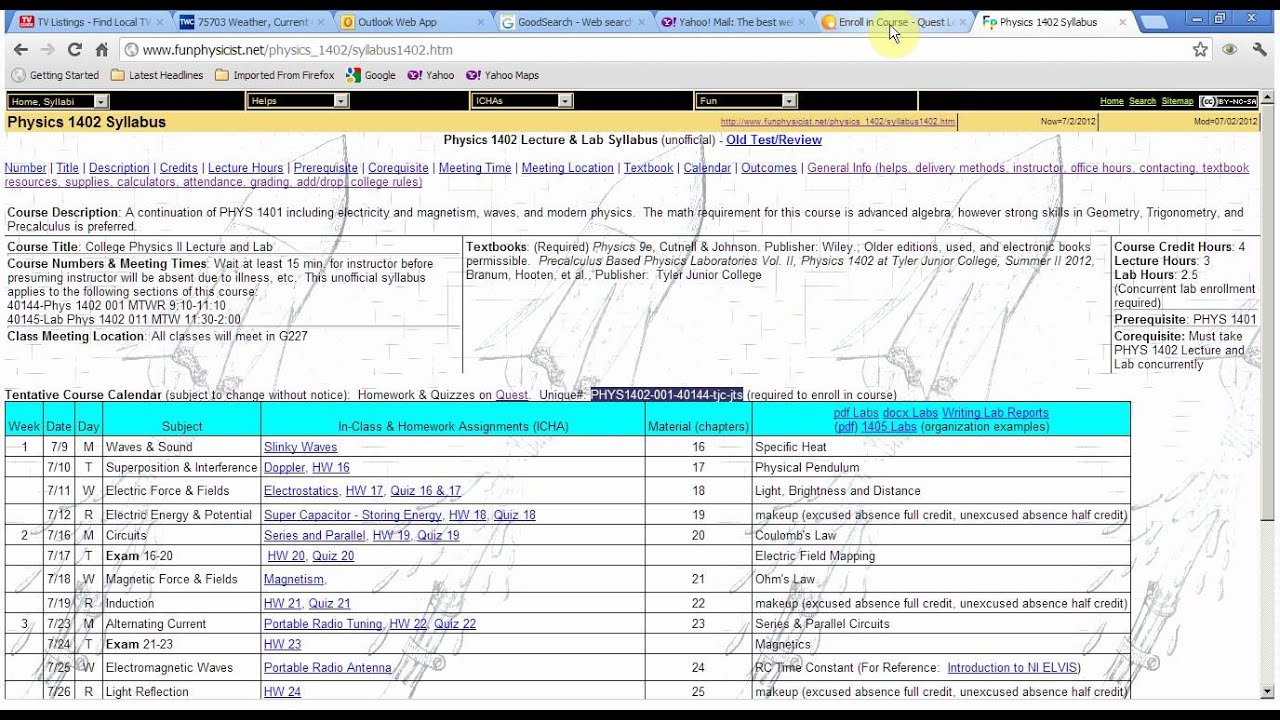The width and height of the screenshot is (1280, 720).
Task: Open the Magnetism assignment link
Action: pos(294,579)
